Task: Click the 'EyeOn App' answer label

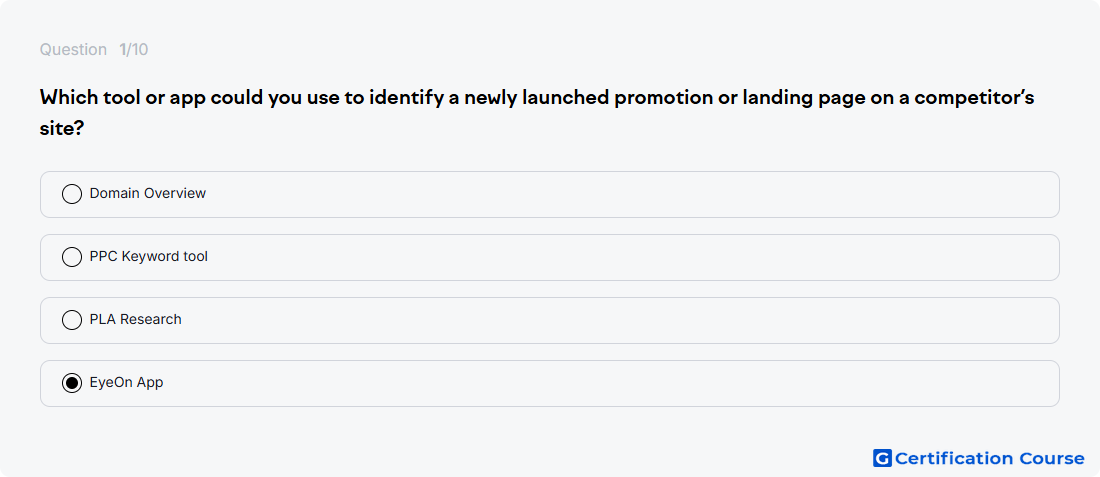Action: pos(126,382)
